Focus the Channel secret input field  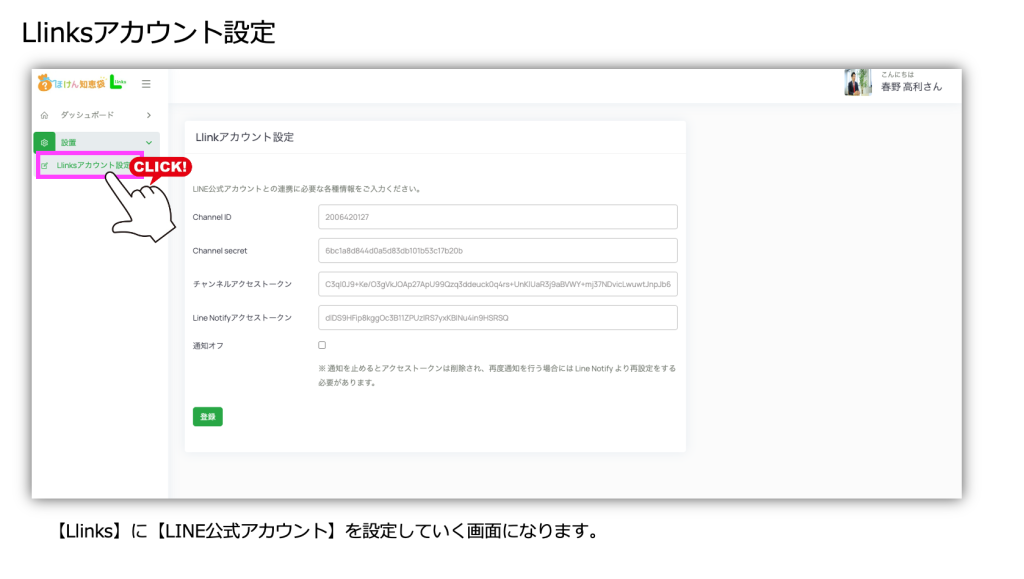[x=498, y=251]
